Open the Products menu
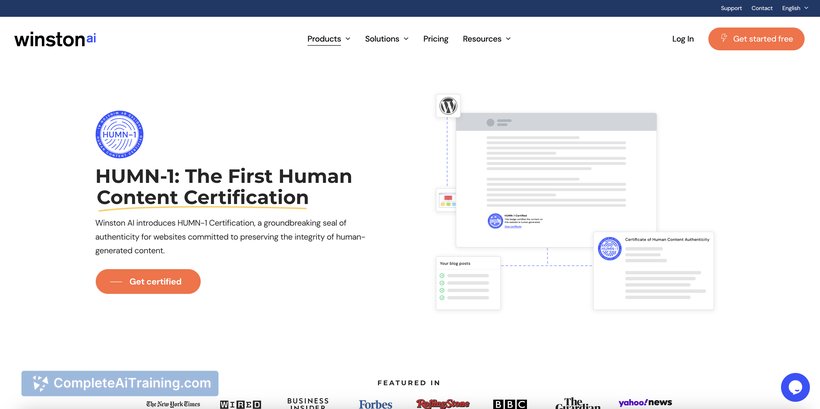This screenshot has height=409, width=820. pyautogui.click(x=324, y=39)
